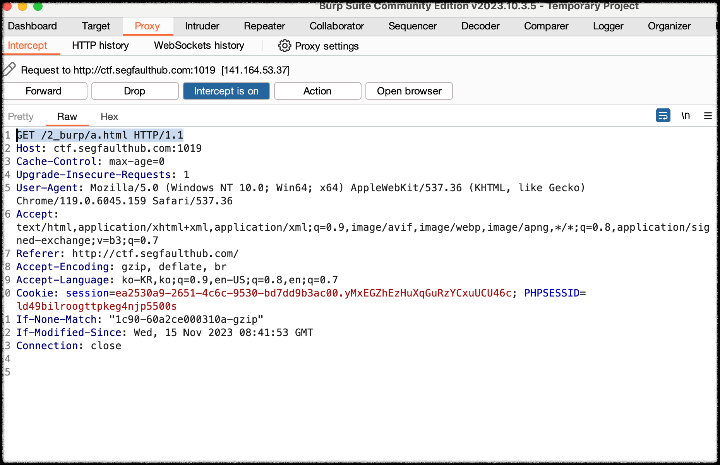Forward the intercepted request
The height and width of the screenshot is (465, 720).
[44, 91]
